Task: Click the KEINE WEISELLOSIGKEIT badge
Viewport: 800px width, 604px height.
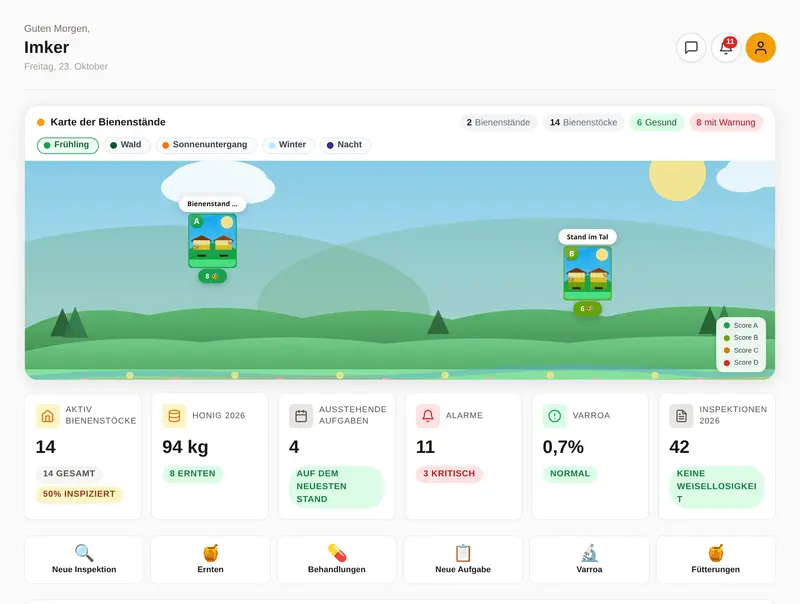Action: tap(717, 487)
